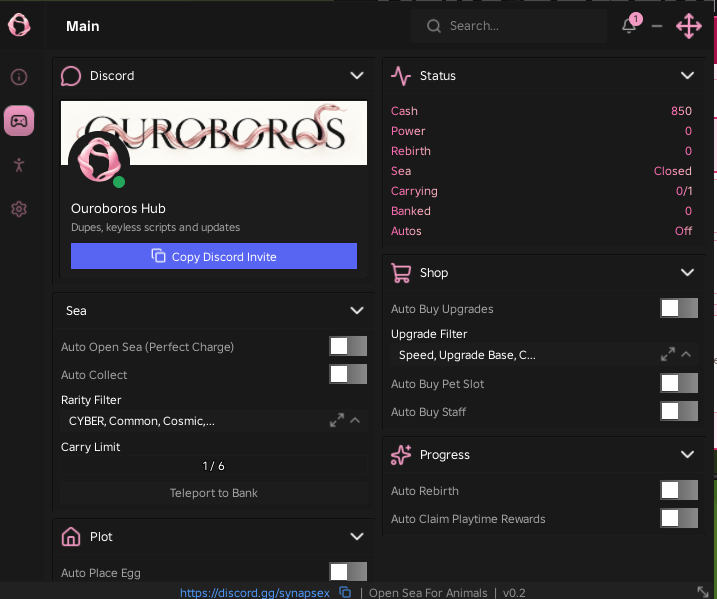Toggle Auto Claim Playtime Rewards
Screen dimensions: 717x599
pyautogui.click(x=679, y=518)
